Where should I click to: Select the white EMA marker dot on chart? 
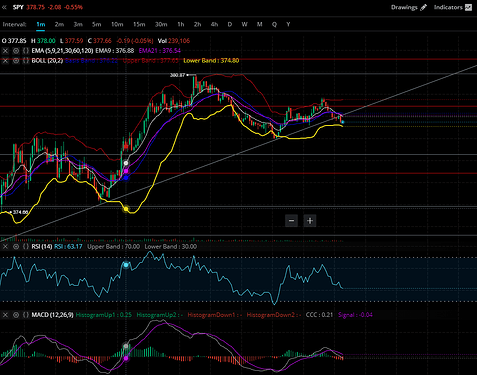[x=126, y=163]
